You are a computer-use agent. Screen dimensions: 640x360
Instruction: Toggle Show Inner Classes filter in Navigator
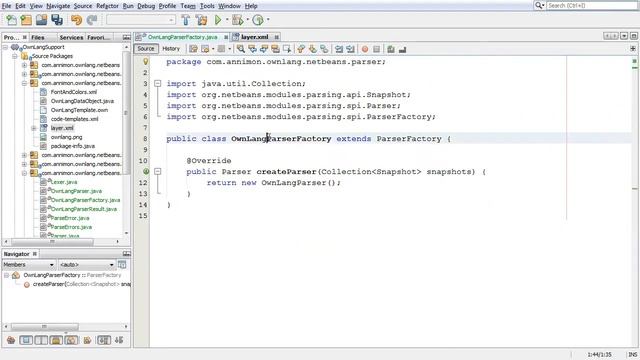[x=71, y=340]
